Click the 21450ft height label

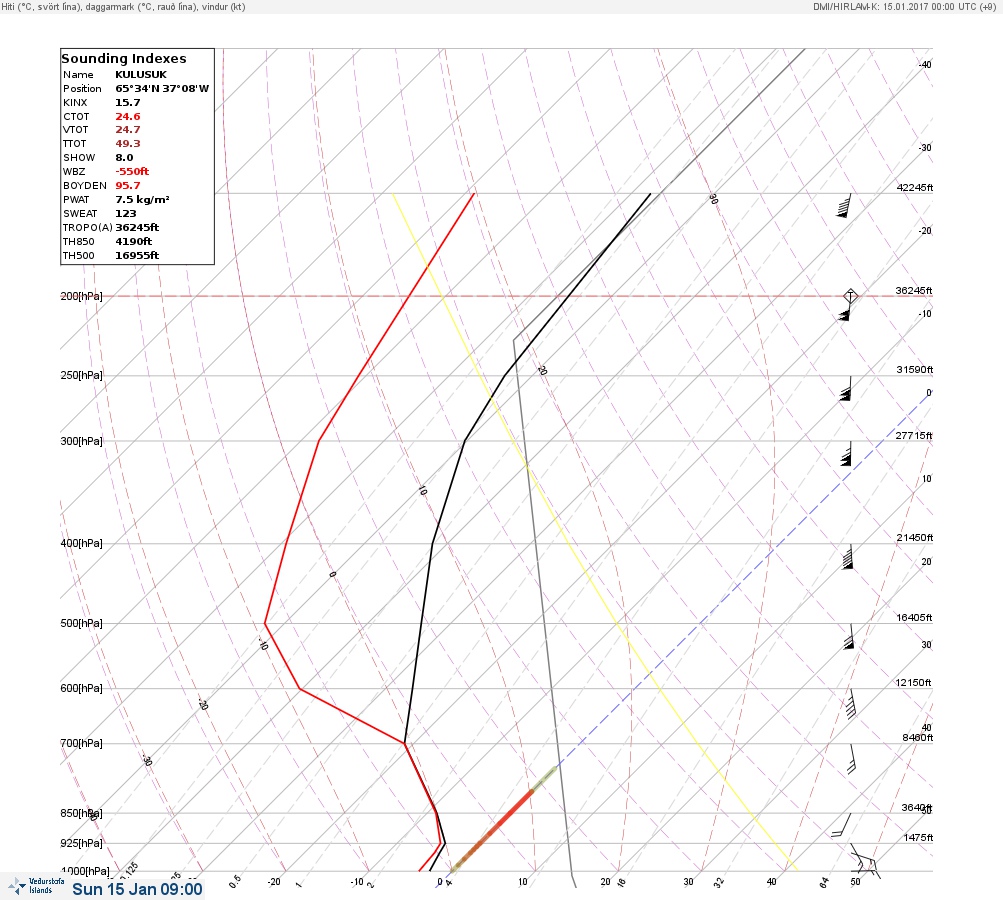point(915,537)
